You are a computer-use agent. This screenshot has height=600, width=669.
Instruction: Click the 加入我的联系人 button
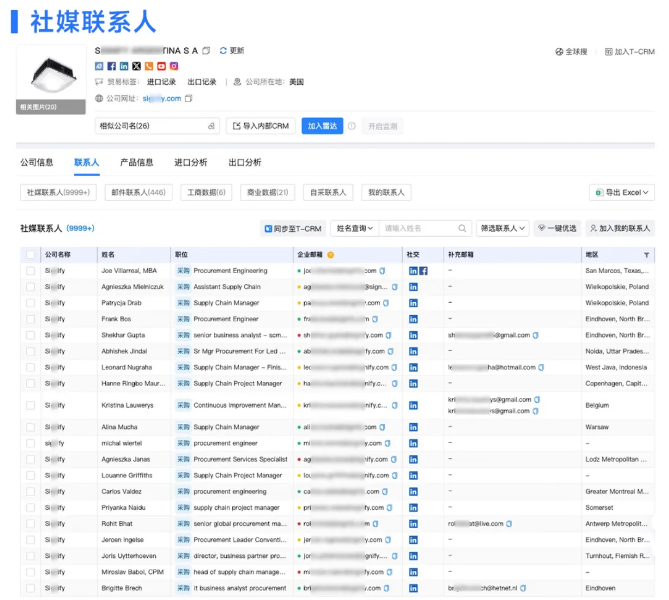pos(620,228)
